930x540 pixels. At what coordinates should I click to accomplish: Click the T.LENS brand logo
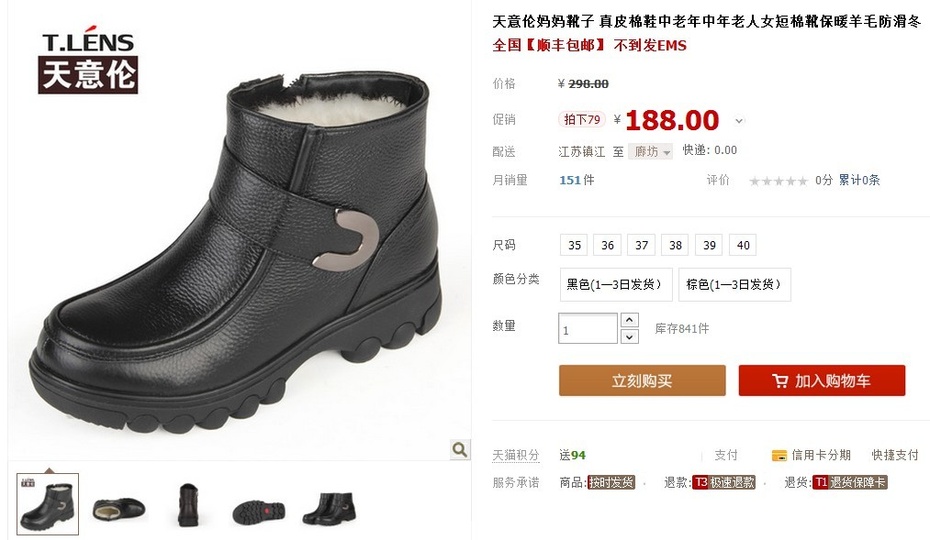tap(88, 59)
